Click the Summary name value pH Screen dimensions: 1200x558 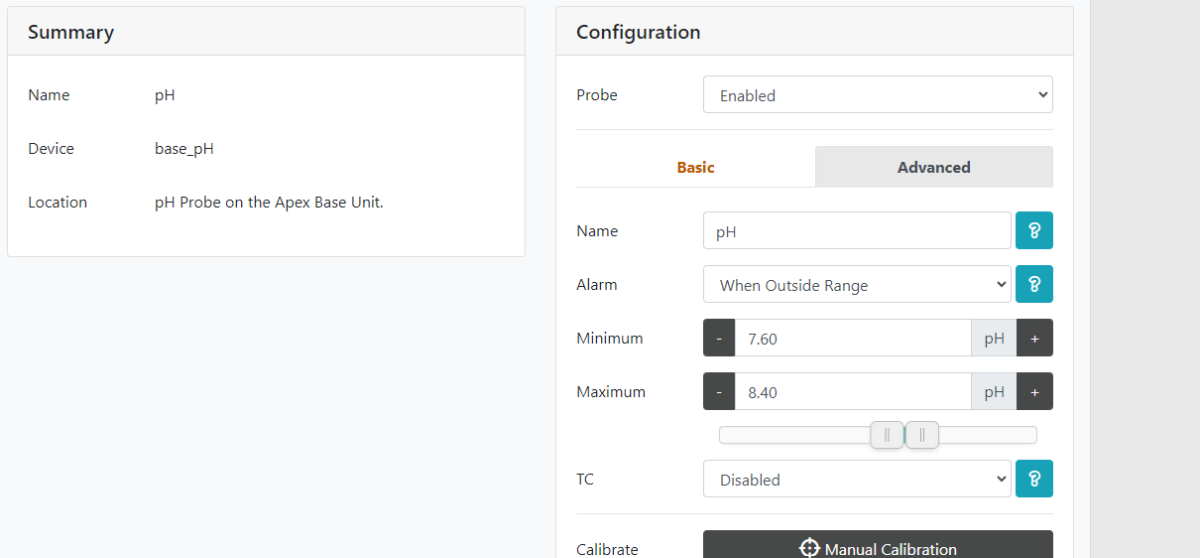pos(165,95)
